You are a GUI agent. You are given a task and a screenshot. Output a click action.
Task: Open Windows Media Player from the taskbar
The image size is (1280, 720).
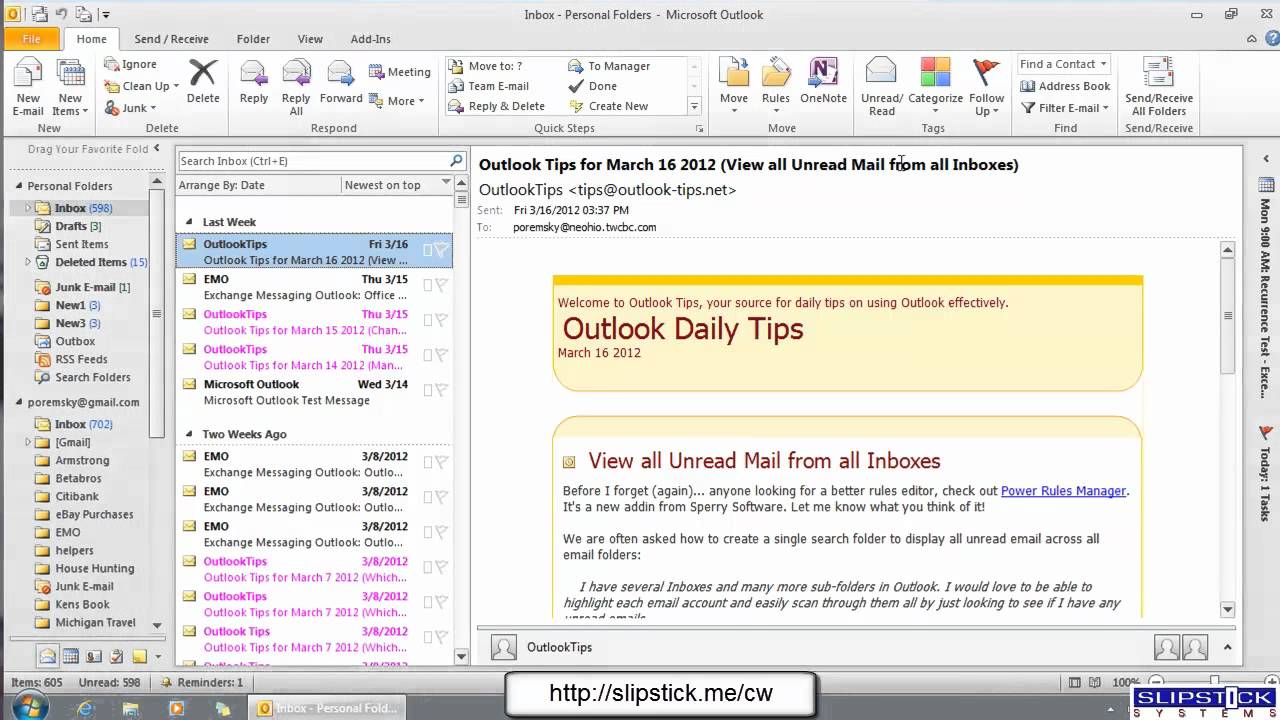pos(177,708)
